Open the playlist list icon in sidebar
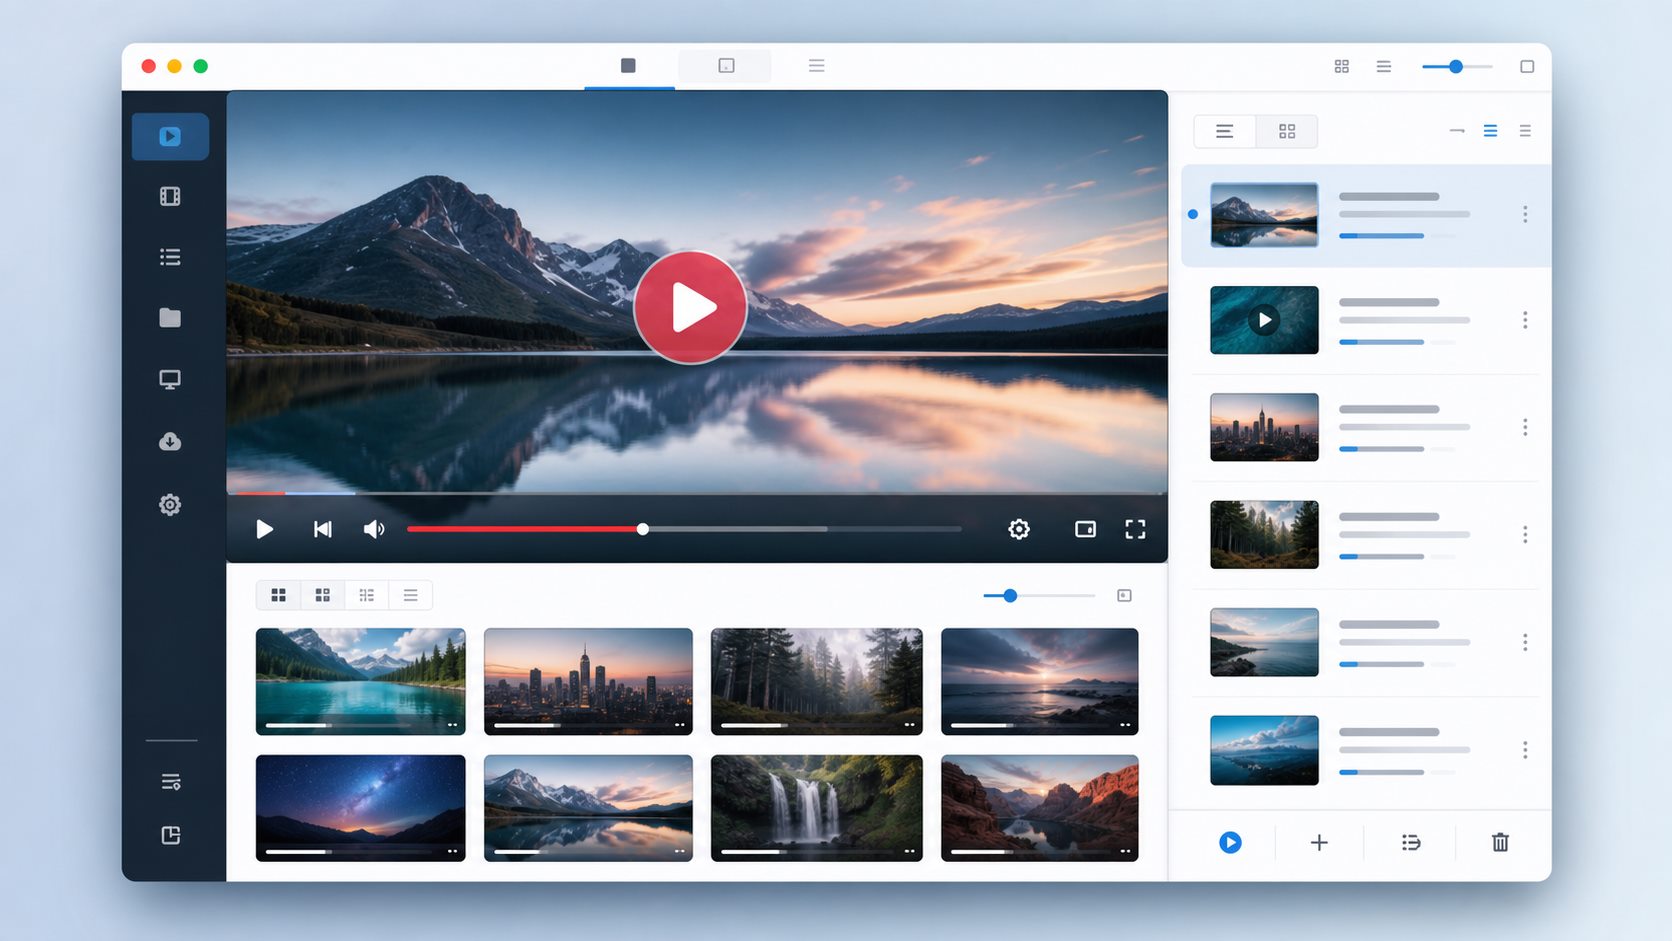This screenshot has width=1672, height=941. [x=170, y=257]
